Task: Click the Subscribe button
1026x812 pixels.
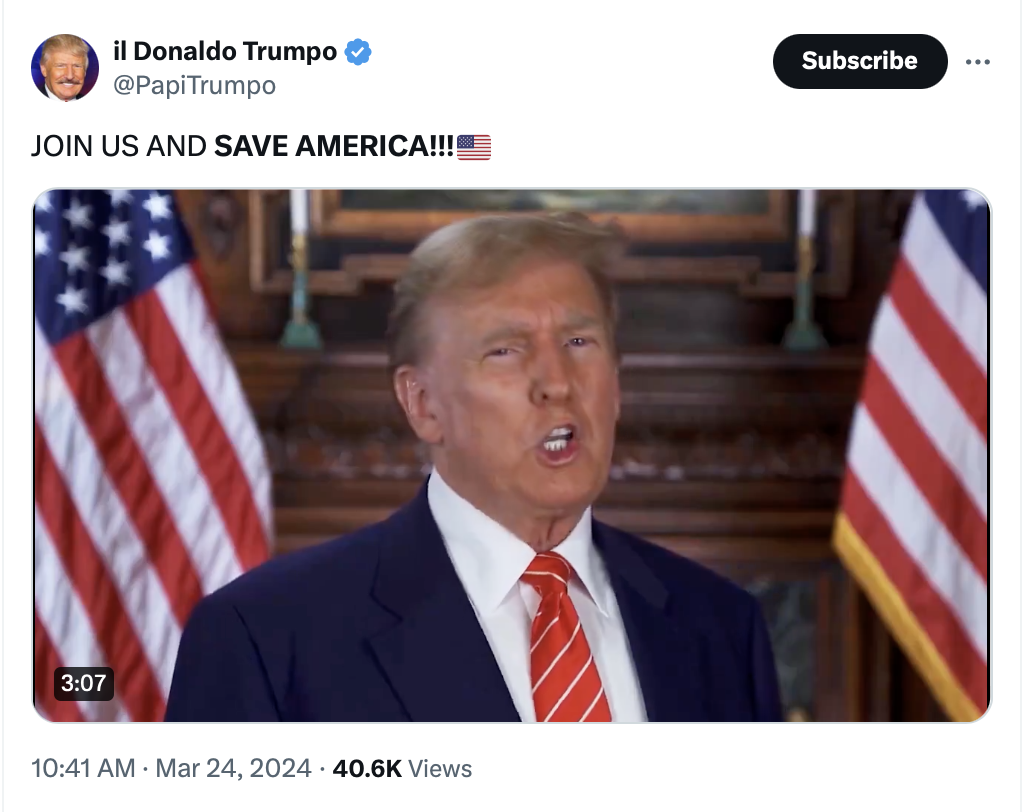Action: pos(860,61)
